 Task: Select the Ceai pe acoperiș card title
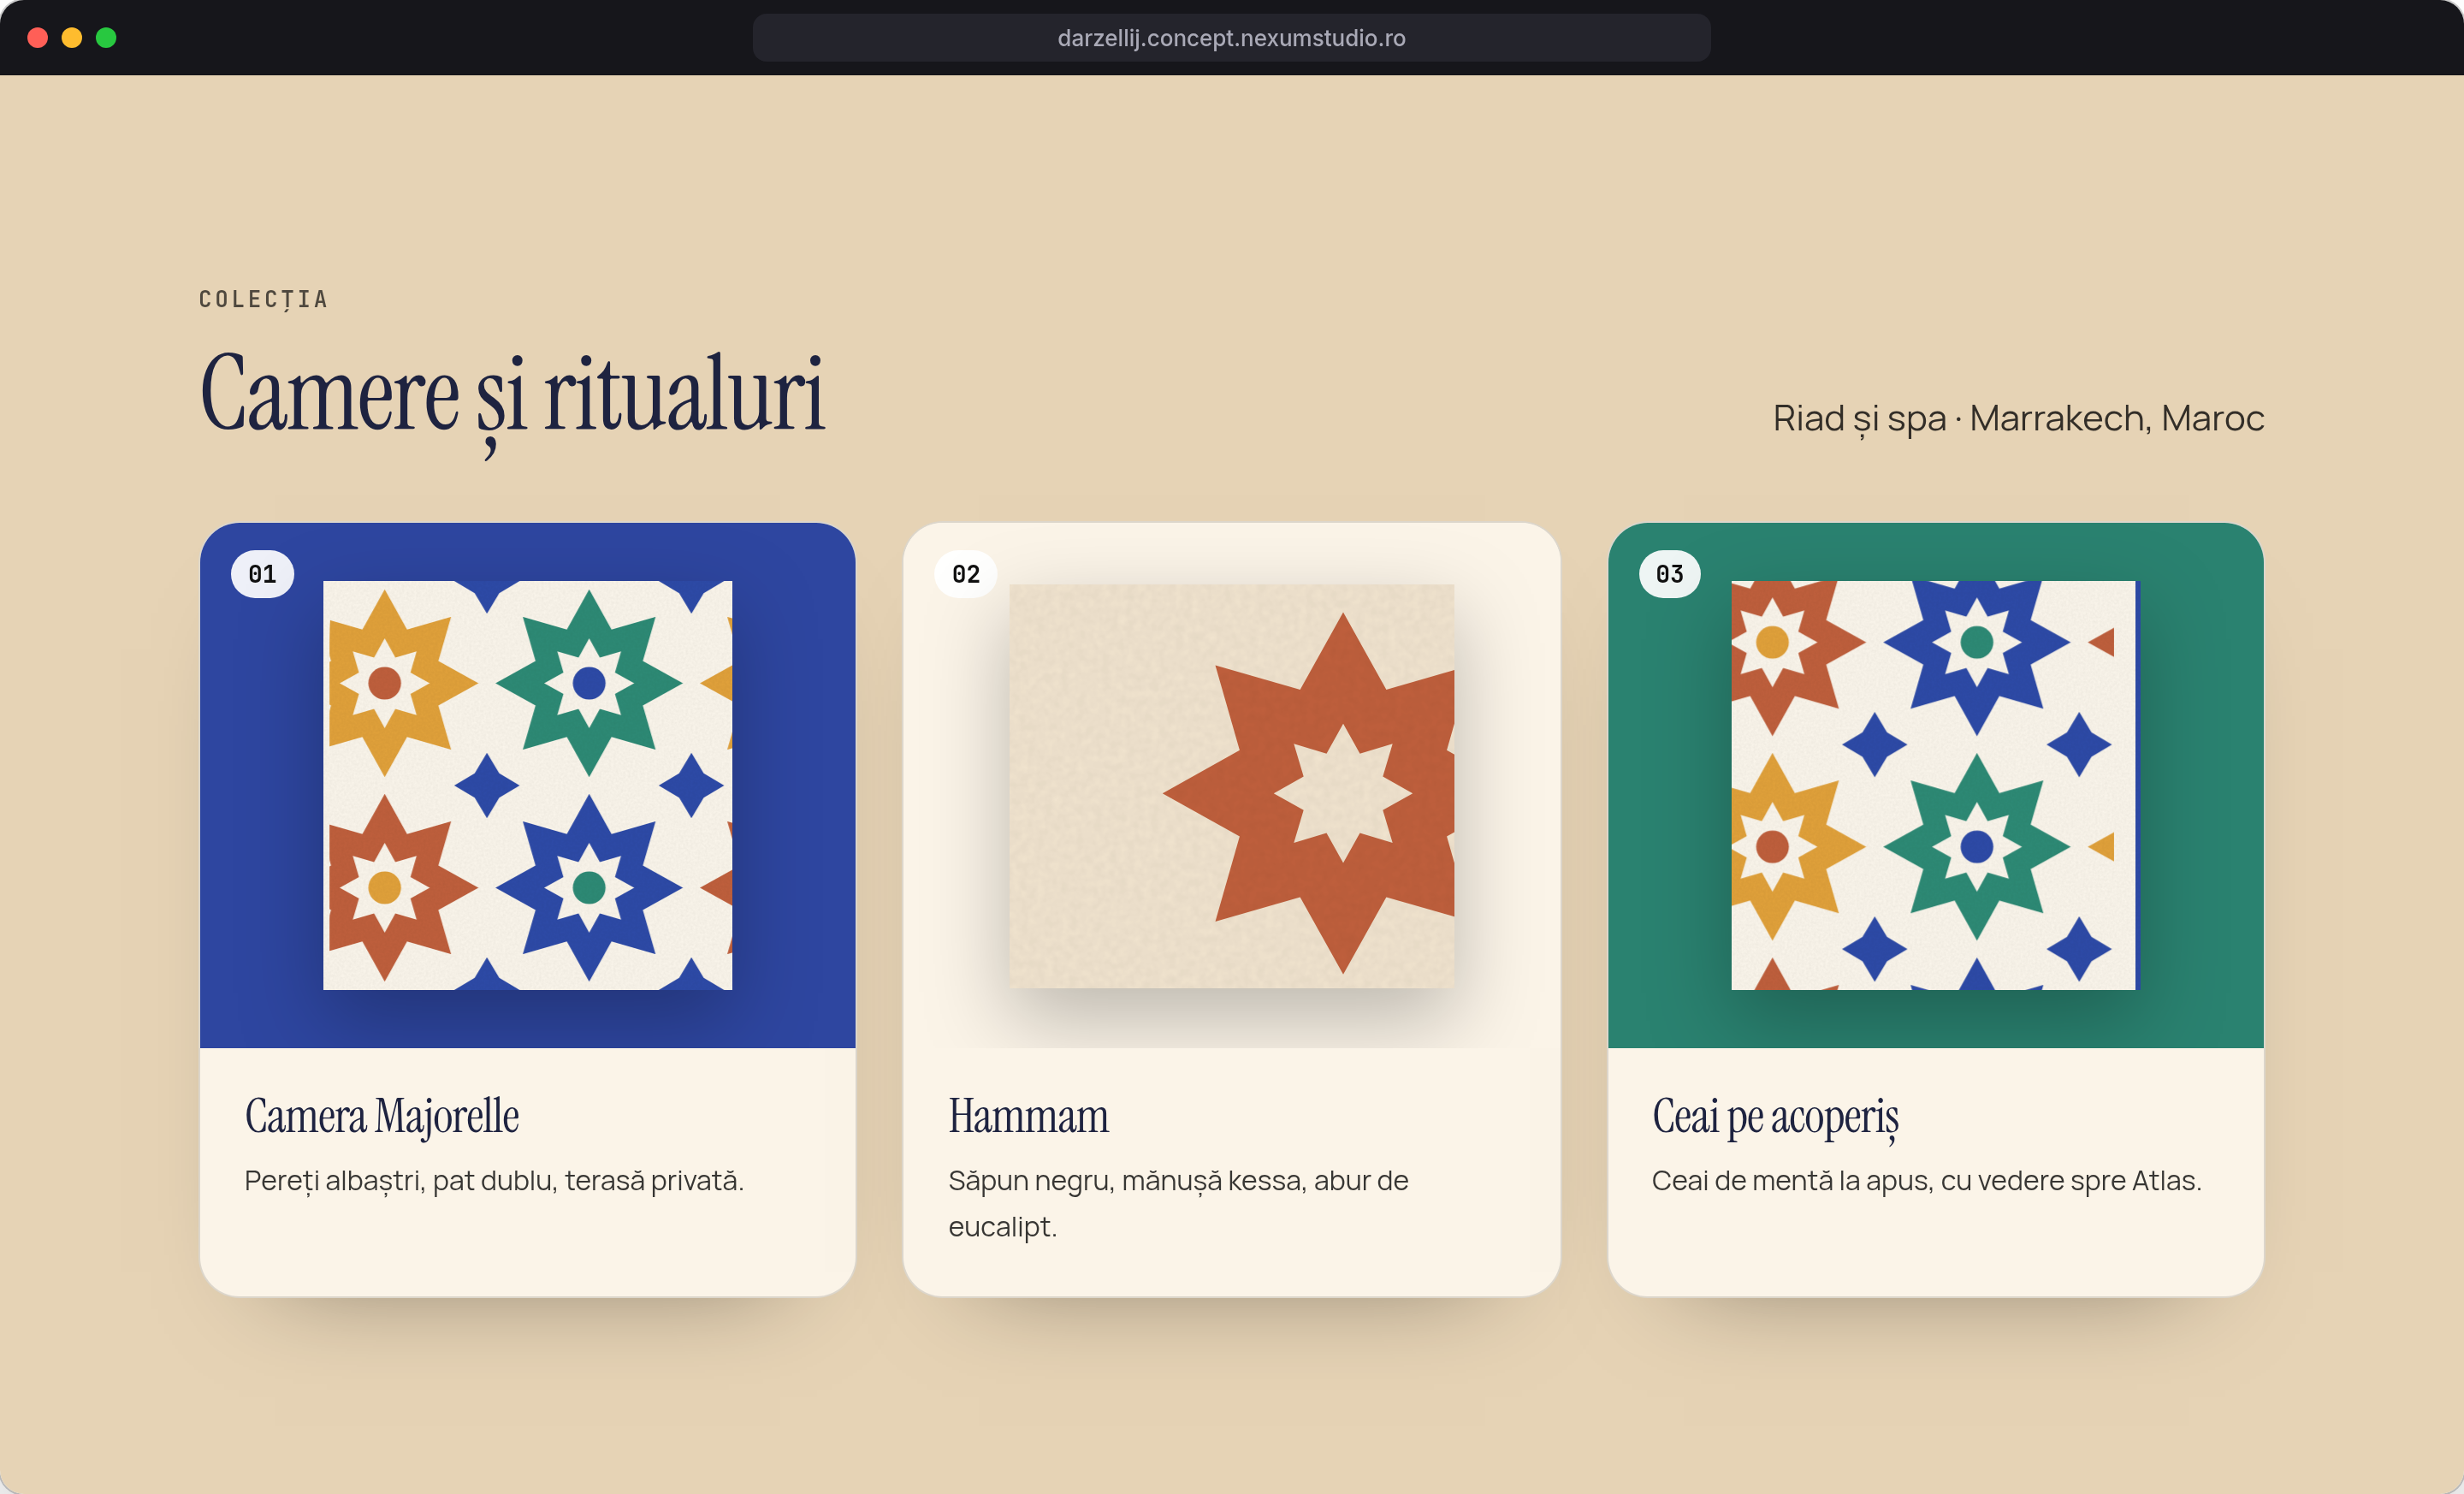pos(1775,1117)
